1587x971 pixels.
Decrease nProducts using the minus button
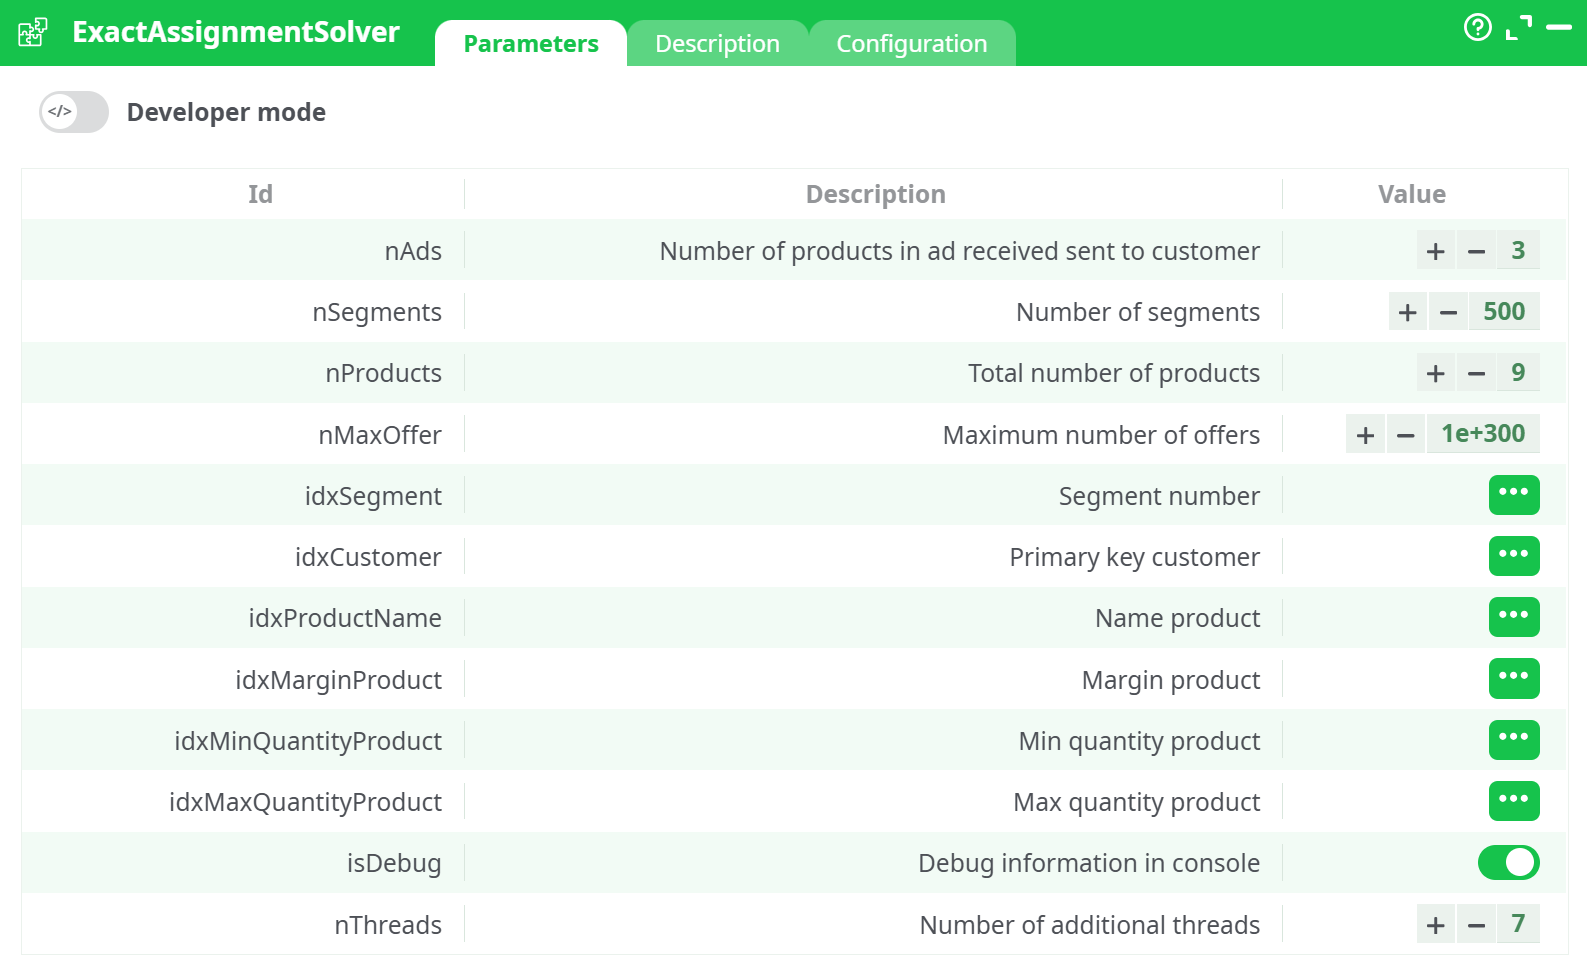coord(1476,372)
